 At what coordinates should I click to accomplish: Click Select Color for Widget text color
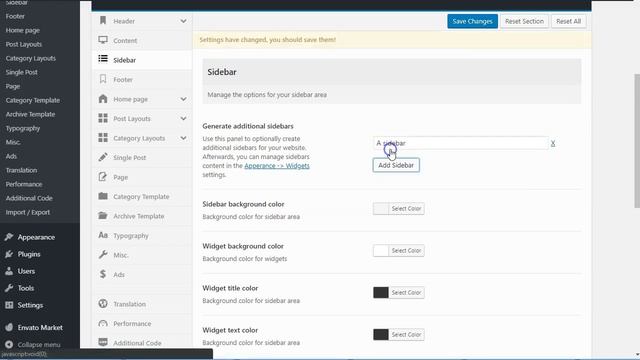tap(406, 335)
